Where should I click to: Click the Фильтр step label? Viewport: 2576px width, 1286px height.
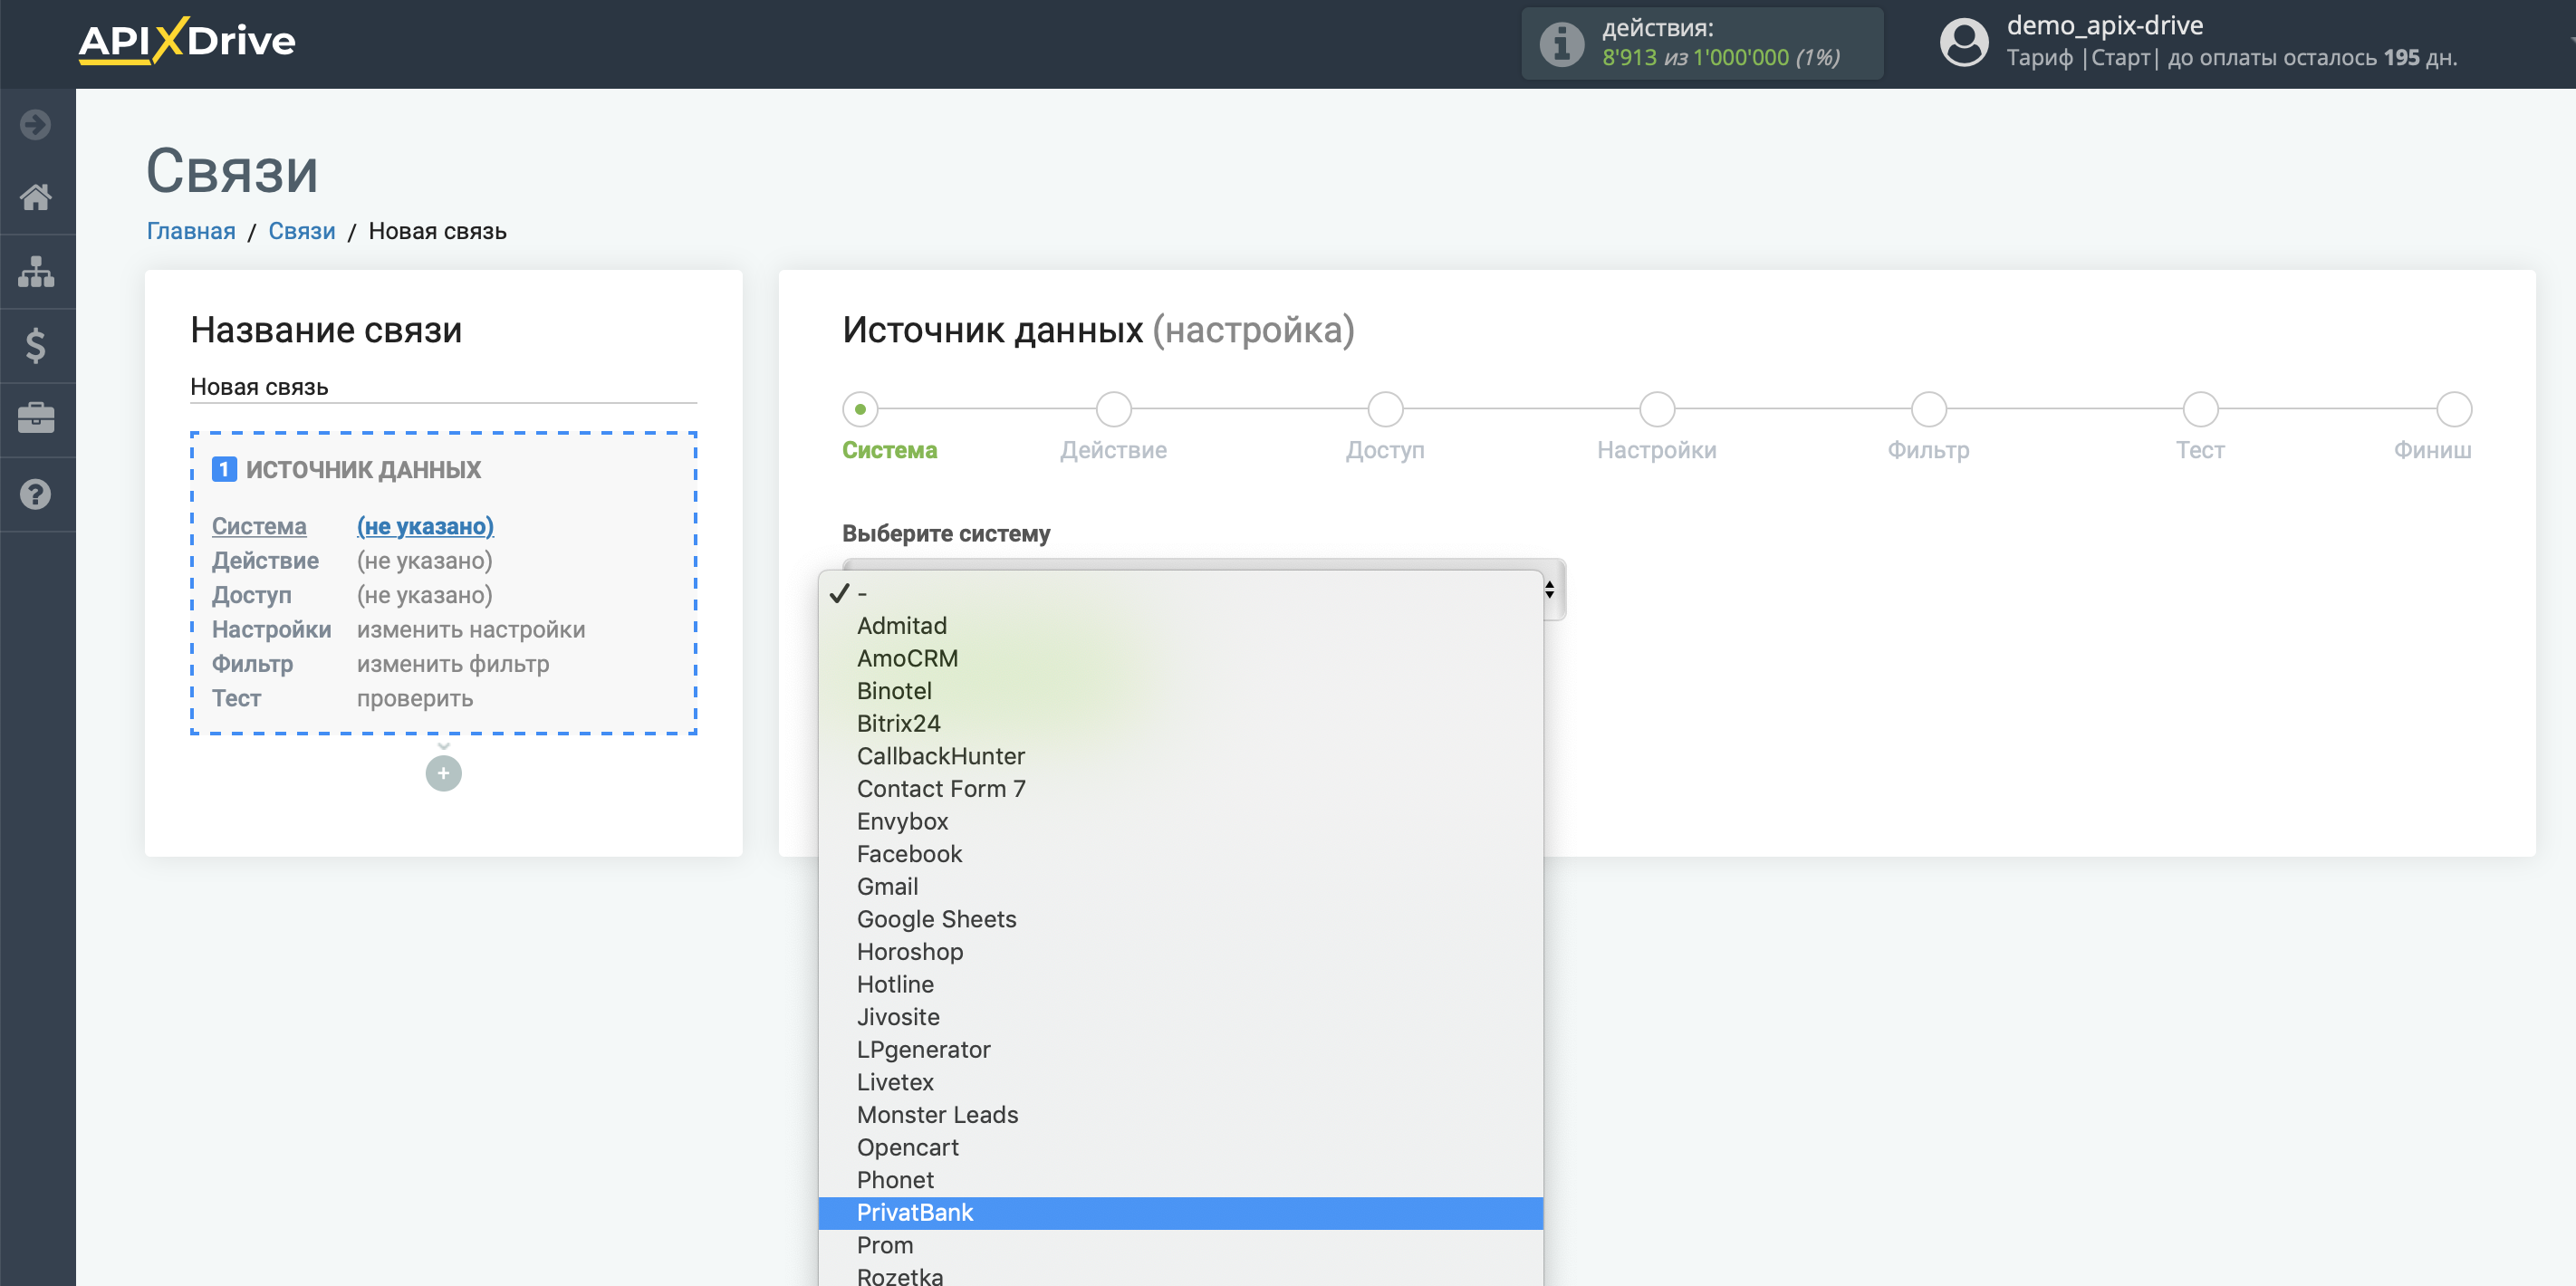pyautogui.click(x=1928, y=450)
